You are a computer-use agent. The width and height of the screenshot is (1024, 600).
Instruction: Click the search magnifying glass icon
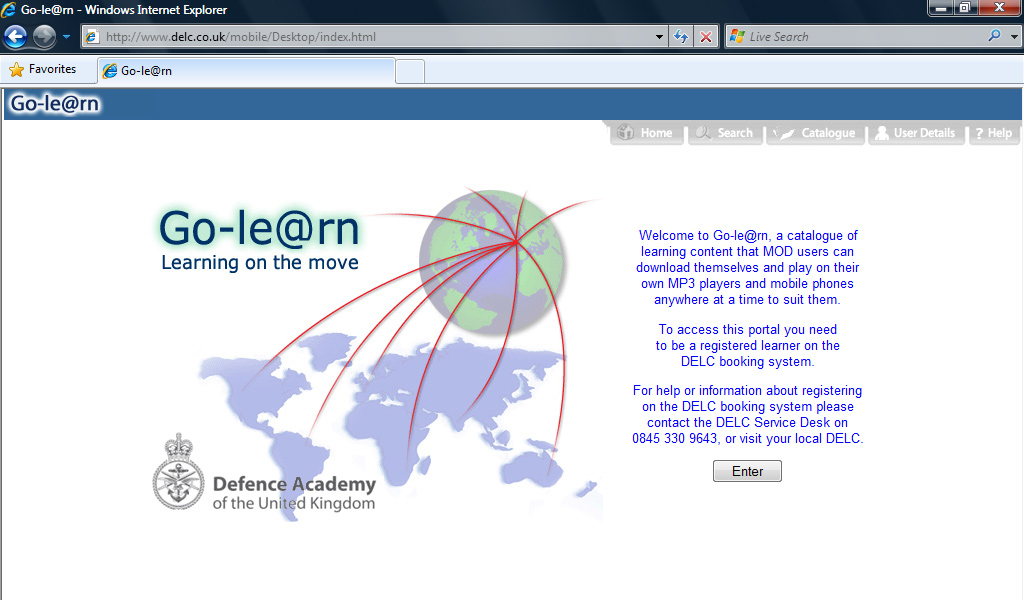point(993,36)
